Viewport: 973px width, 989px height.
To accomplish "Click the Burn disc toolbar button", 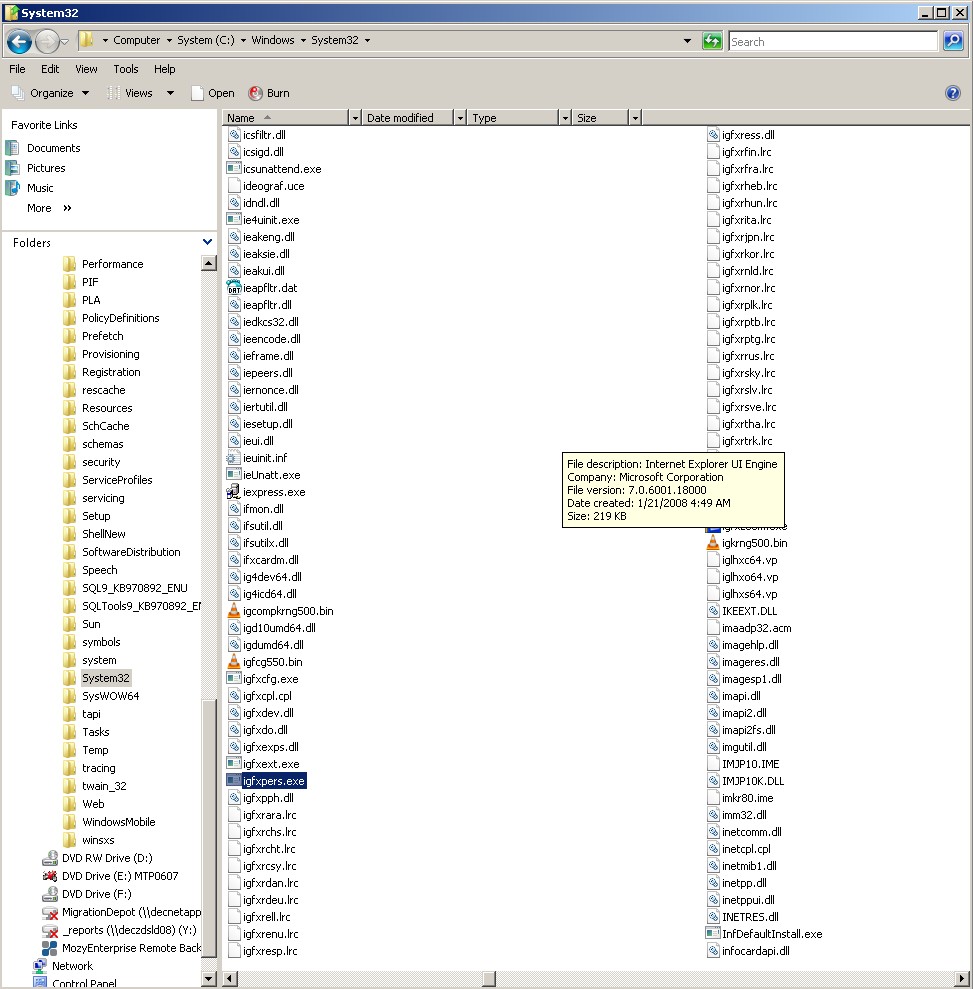I will click(x=269, y=93).
